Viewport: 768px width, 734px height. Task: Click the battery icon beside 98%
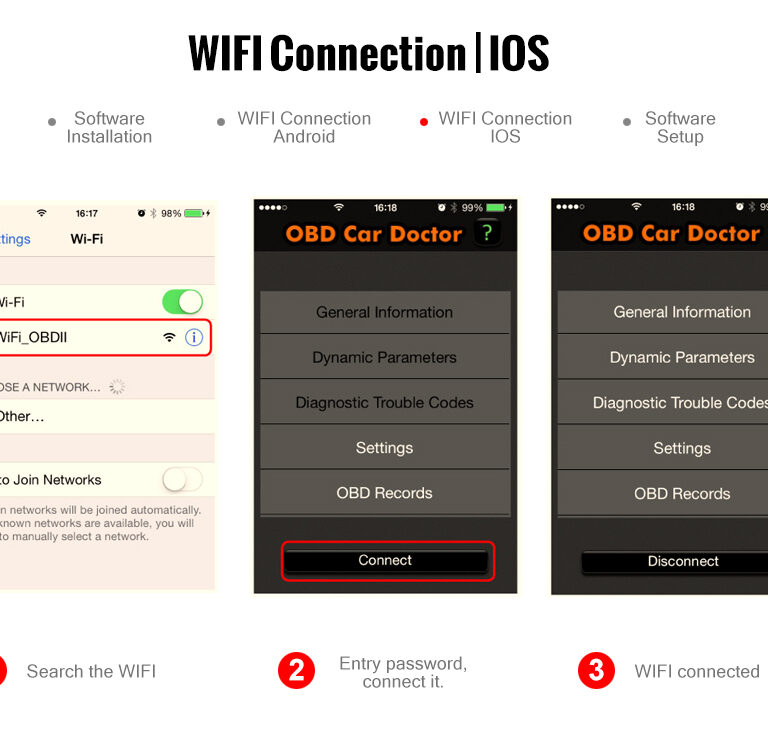(194, 213)
